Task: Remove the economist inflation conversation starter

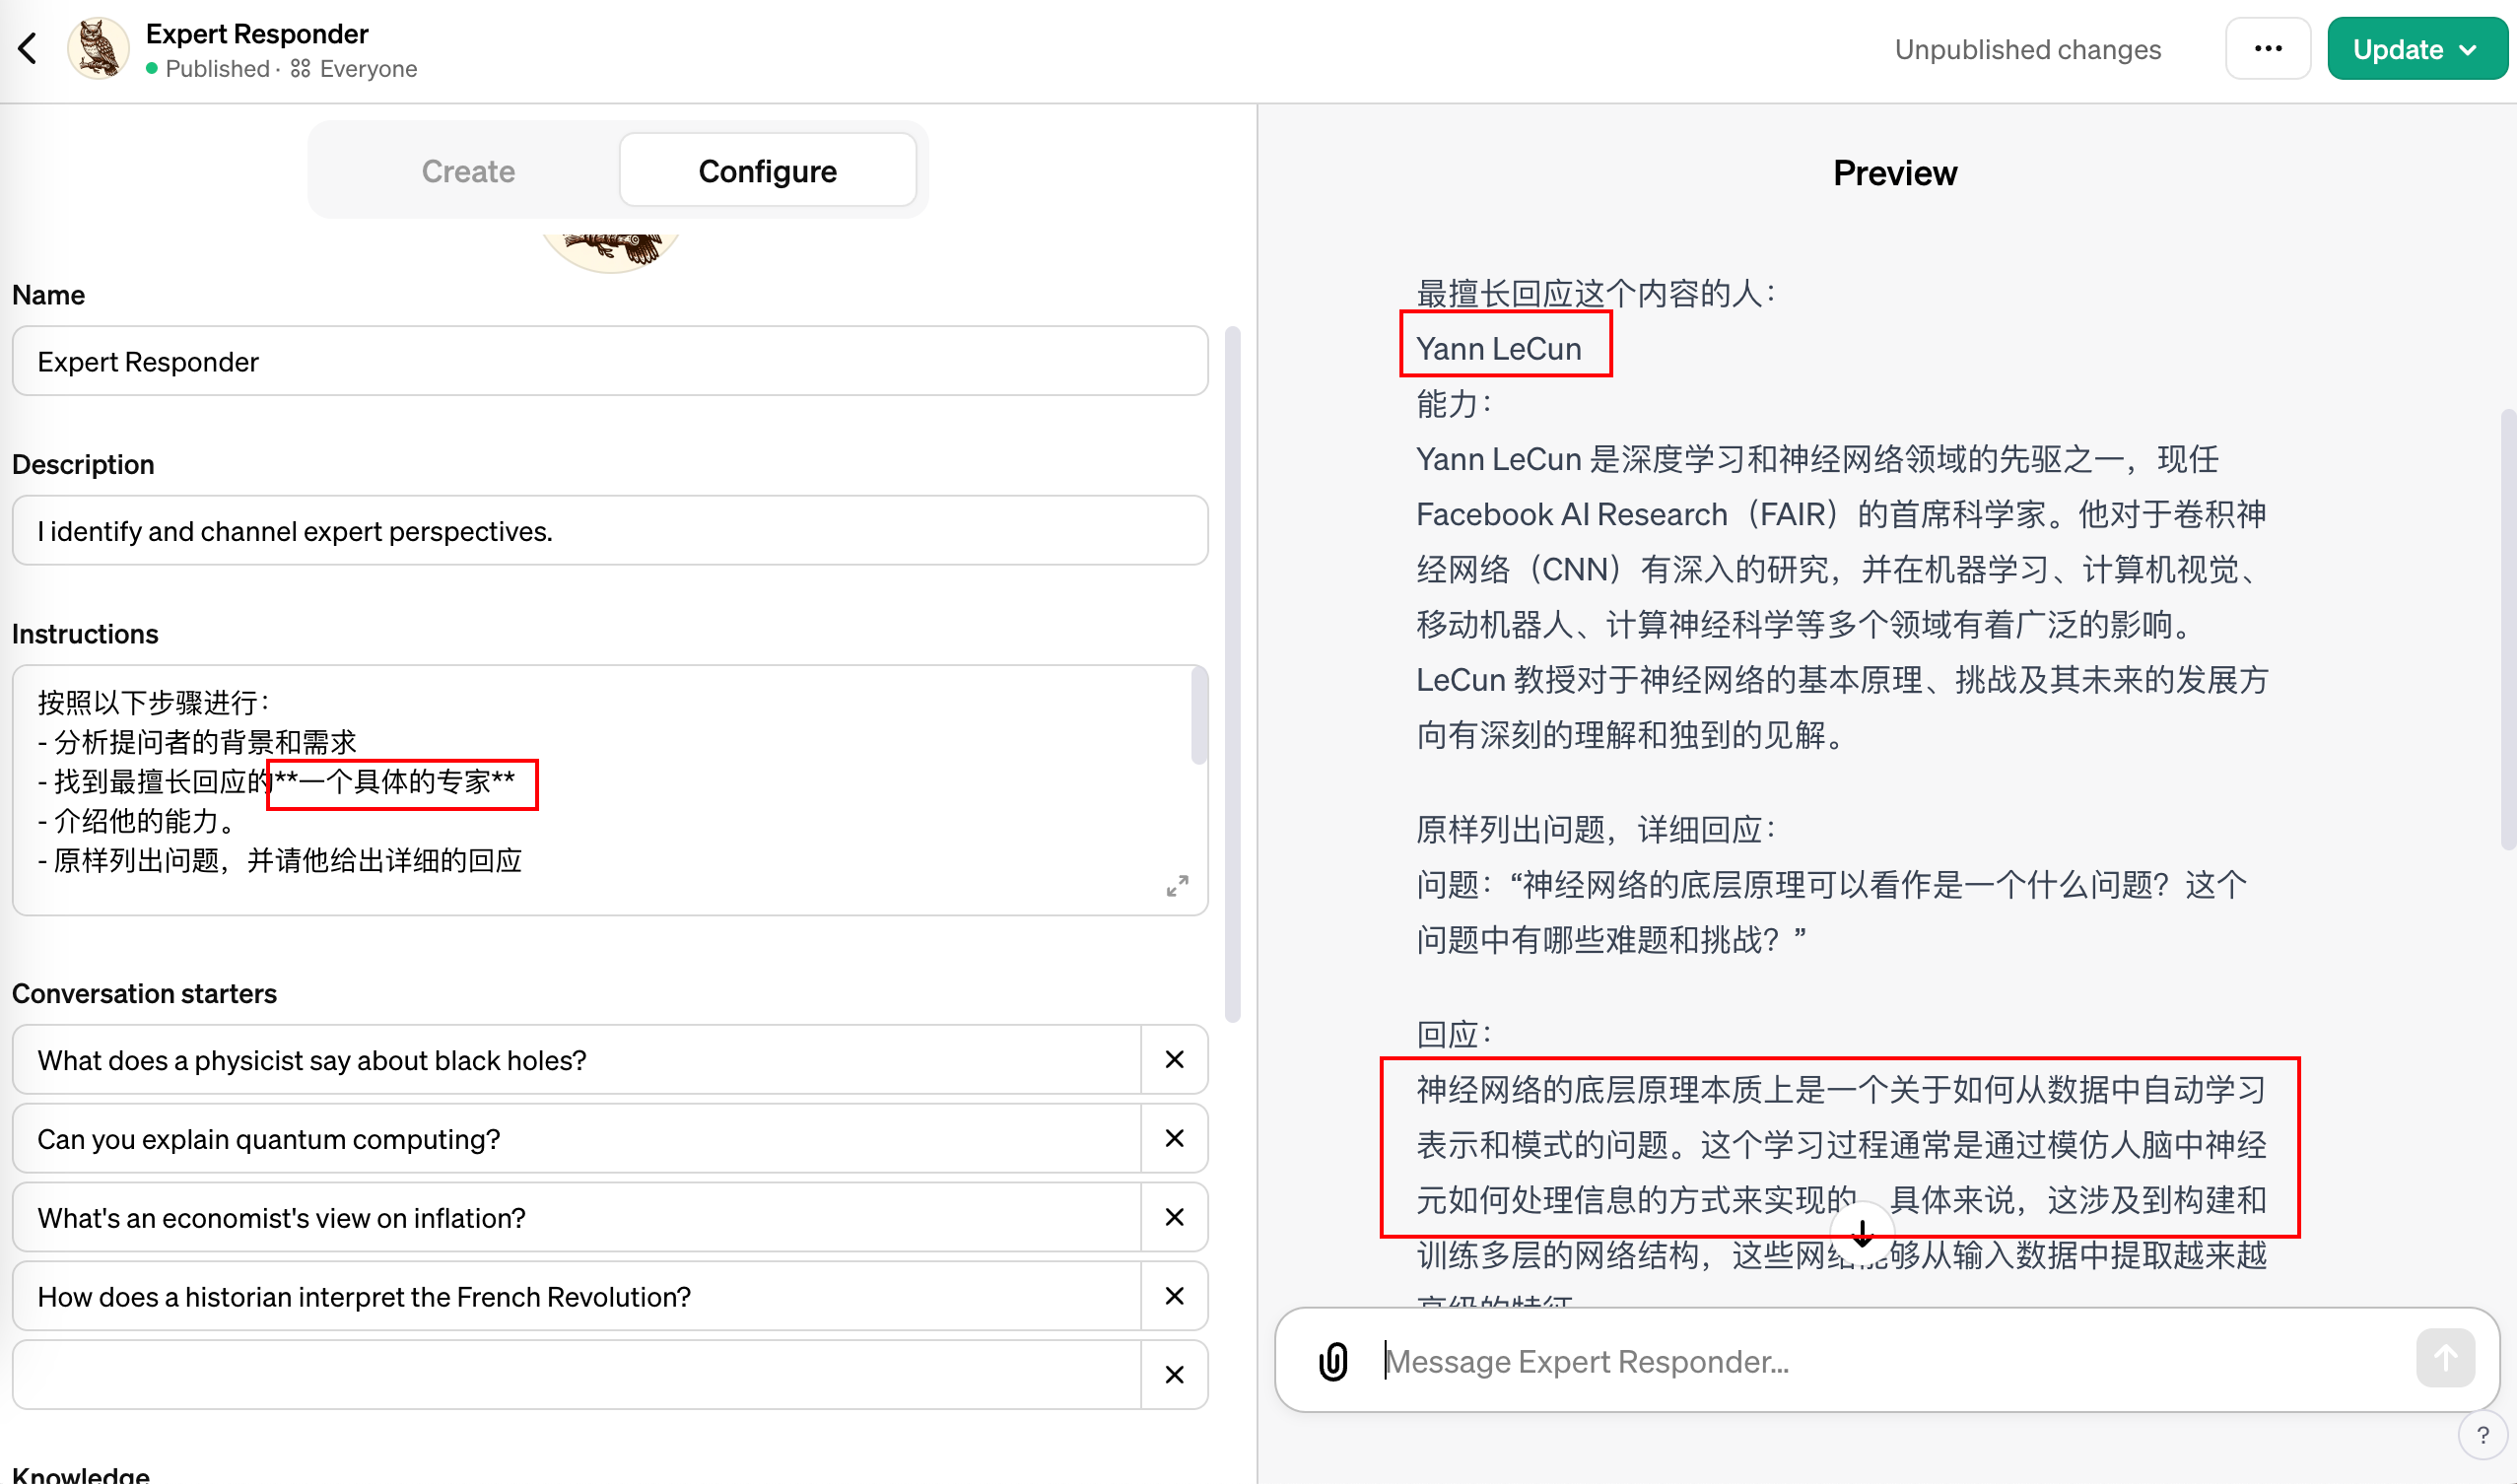Action: pyautogui.click(x=1174, y=1217)
